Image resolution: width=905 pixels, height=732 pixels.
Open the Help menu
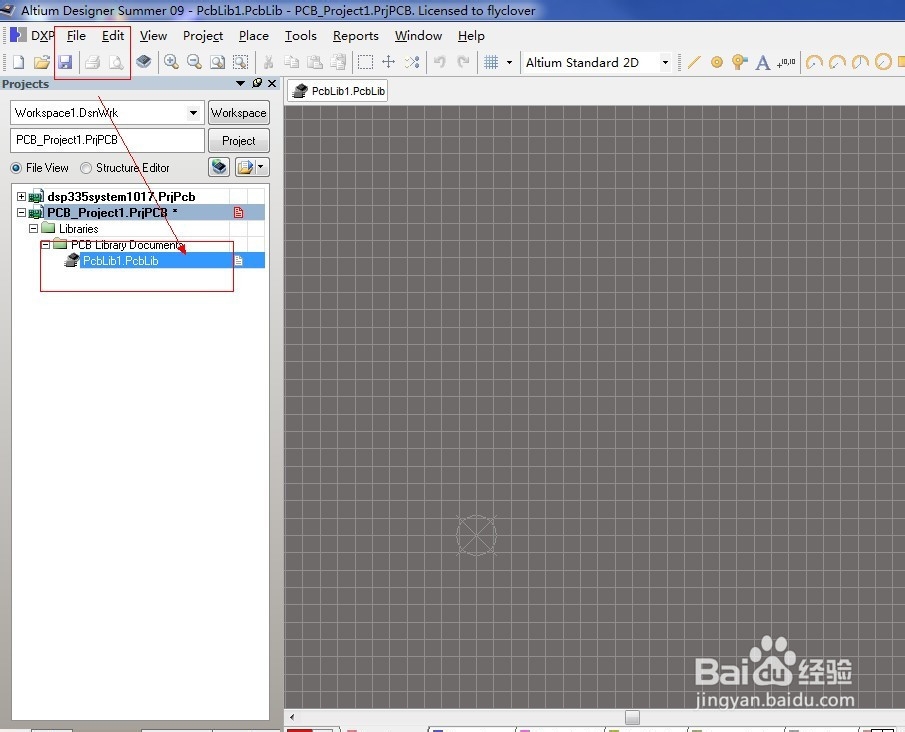[x=471, y=36]
